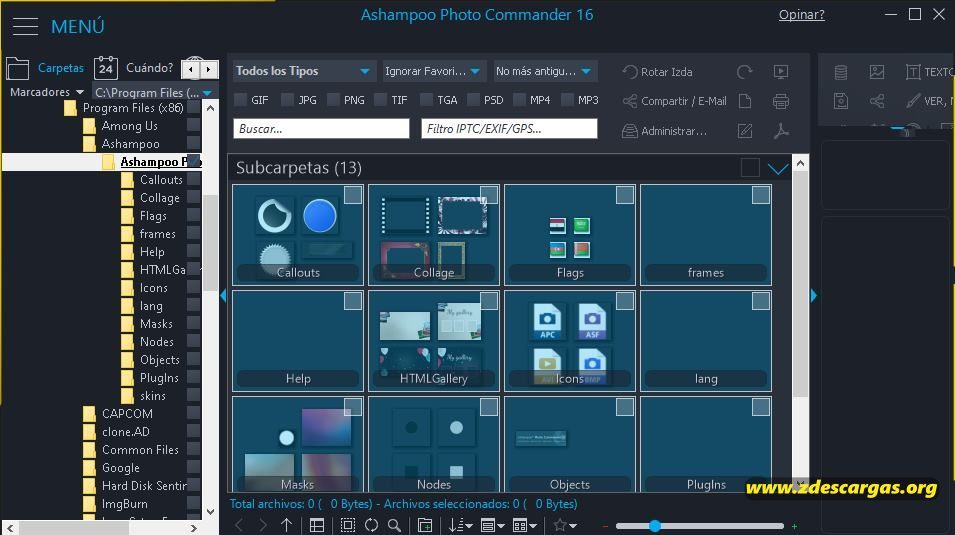
Task: Click the database stack icon in right panel
Action: (x=840, y=72)
